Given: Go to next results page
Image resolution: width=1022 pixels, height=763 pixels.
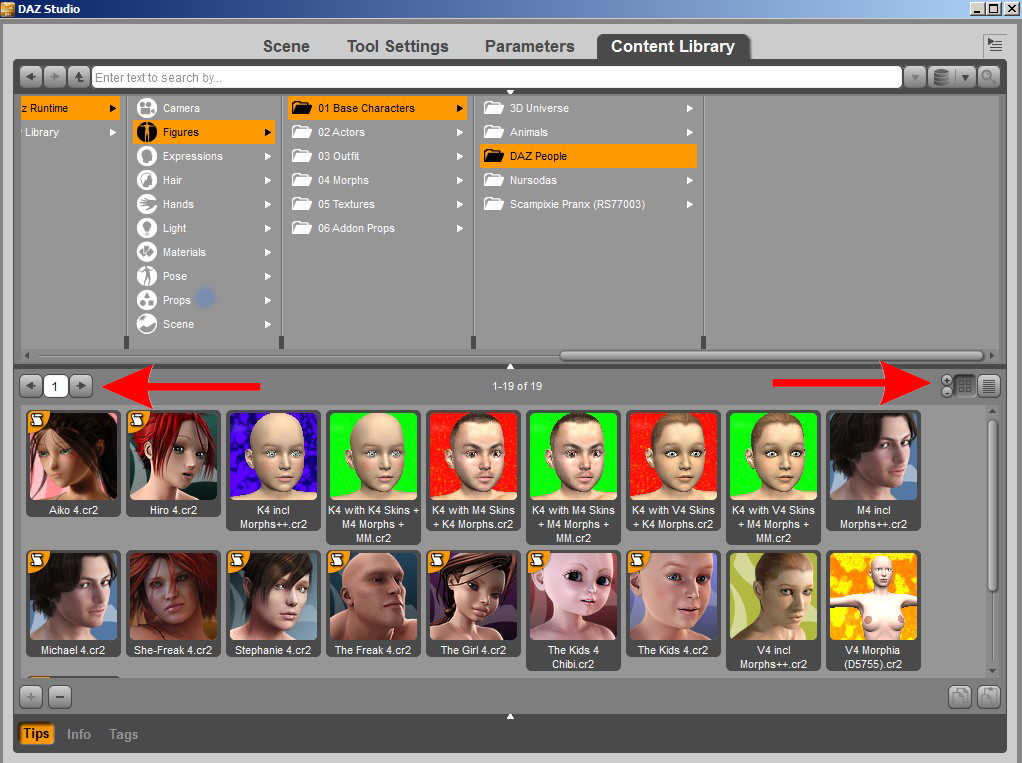Looking at the screenshot, I should point(81,386).
